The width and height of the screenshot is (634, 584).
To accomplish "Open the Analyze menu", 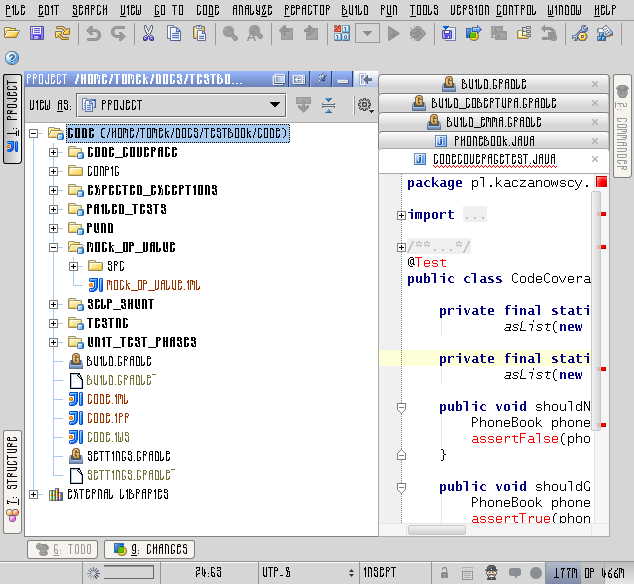I will (x=252, y=10).
